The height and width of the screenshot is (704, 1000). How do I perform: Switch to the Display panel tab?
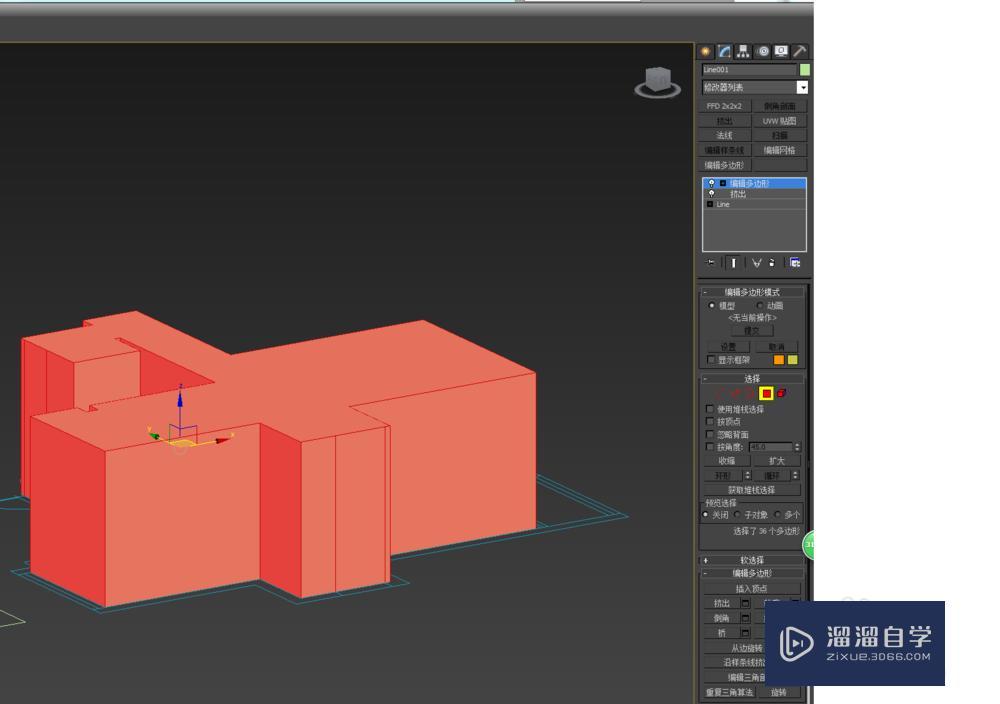[x=781, y=52]
